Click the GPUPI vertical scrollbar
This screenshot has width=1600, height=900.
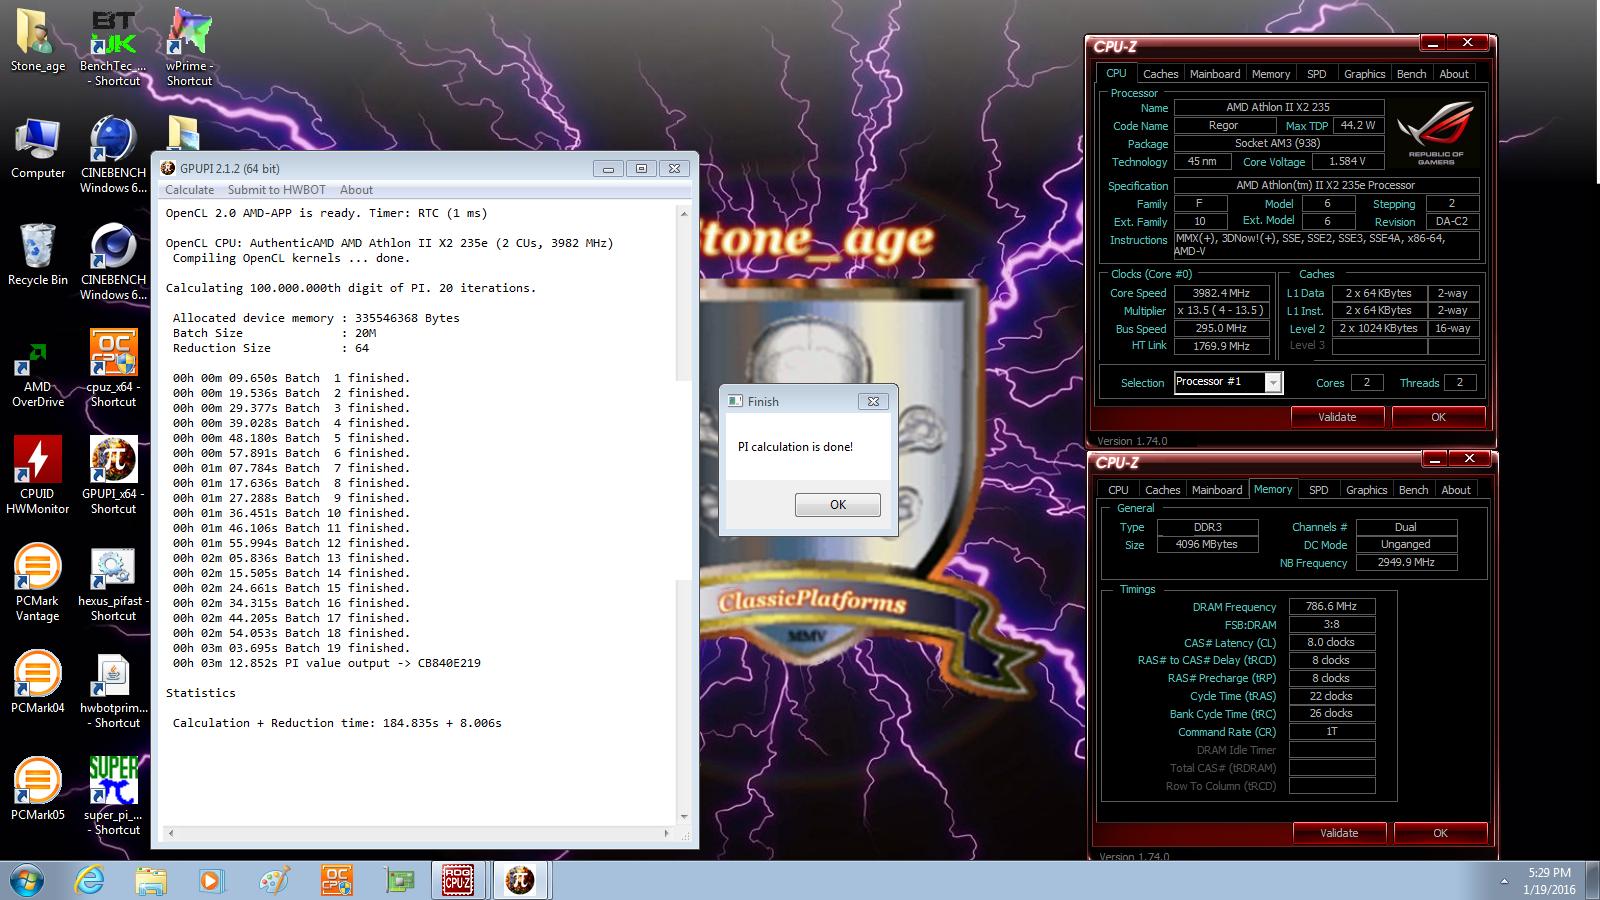point(684,515)
